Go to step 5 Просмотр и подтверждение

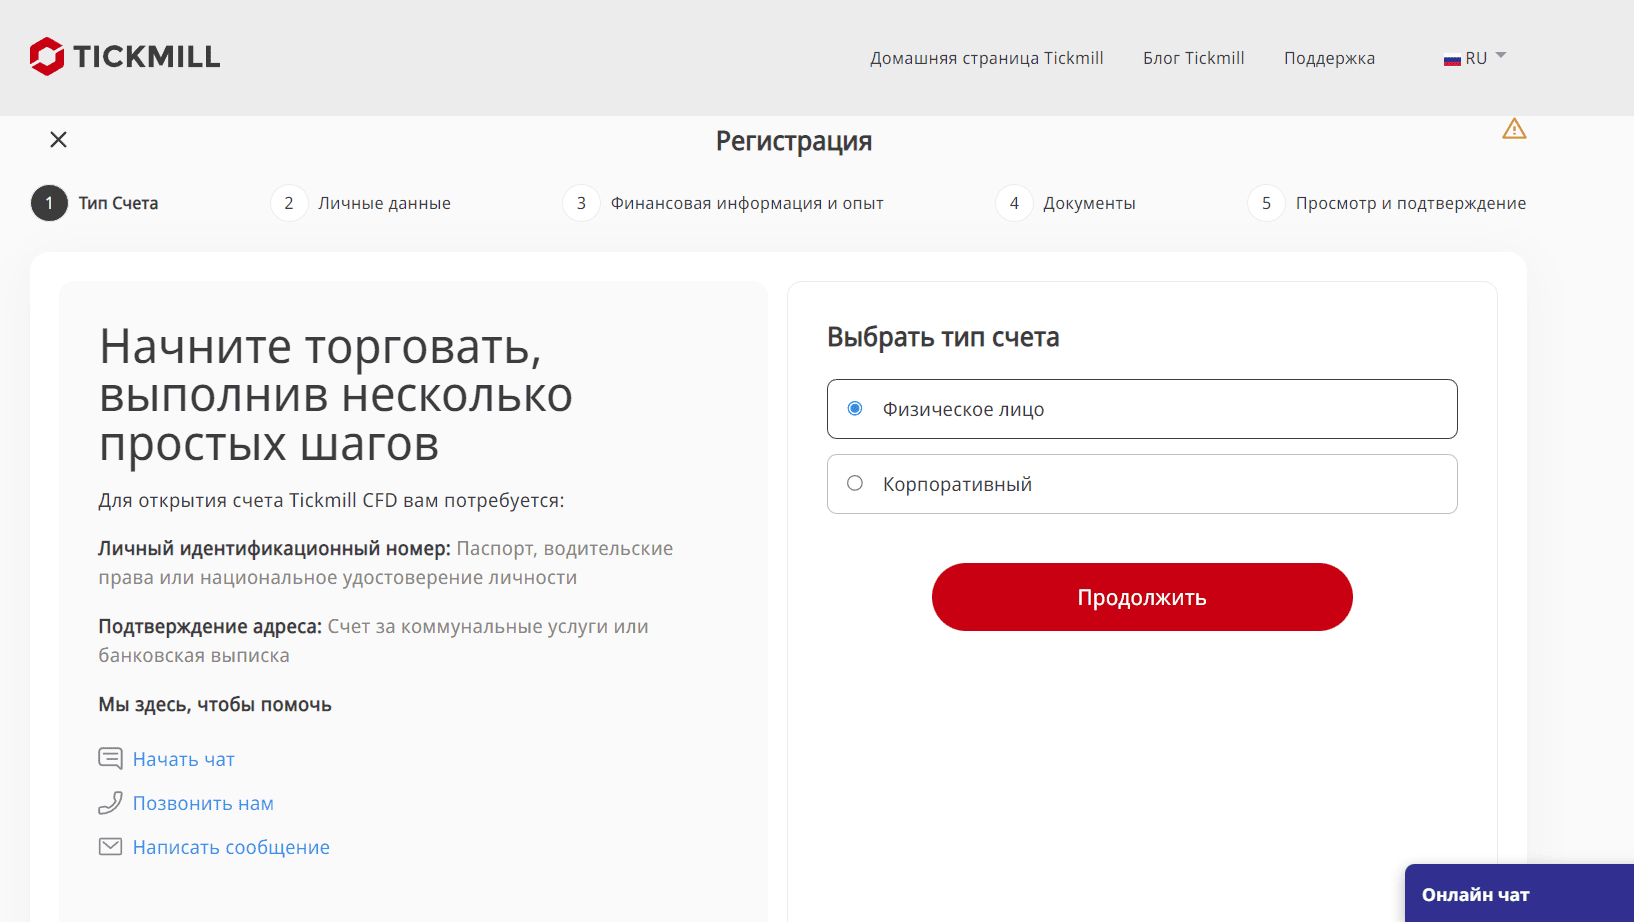click(1387, 203)
